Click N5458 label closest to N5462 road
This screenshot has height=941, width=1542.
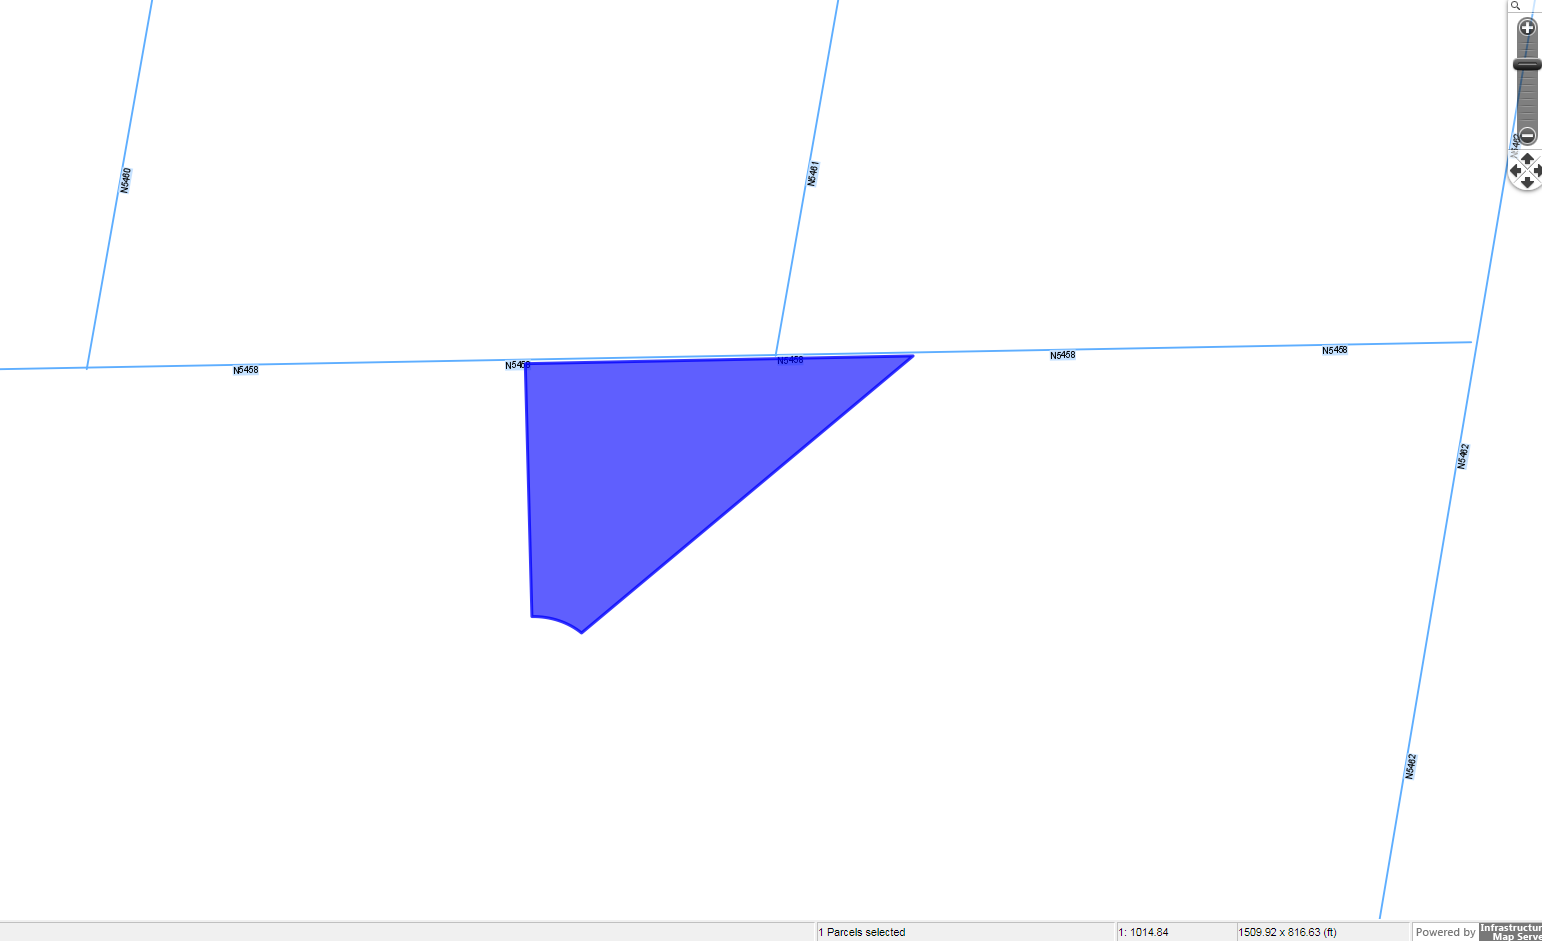tap(1334, 350)
